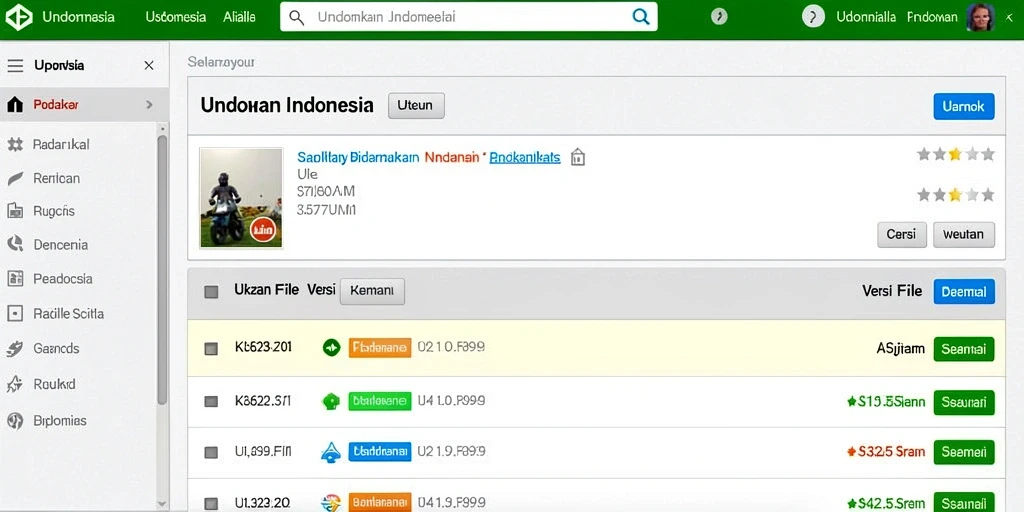Click the Cersi button
This screenshot has width=1024, height=512.
coord(901,234)
